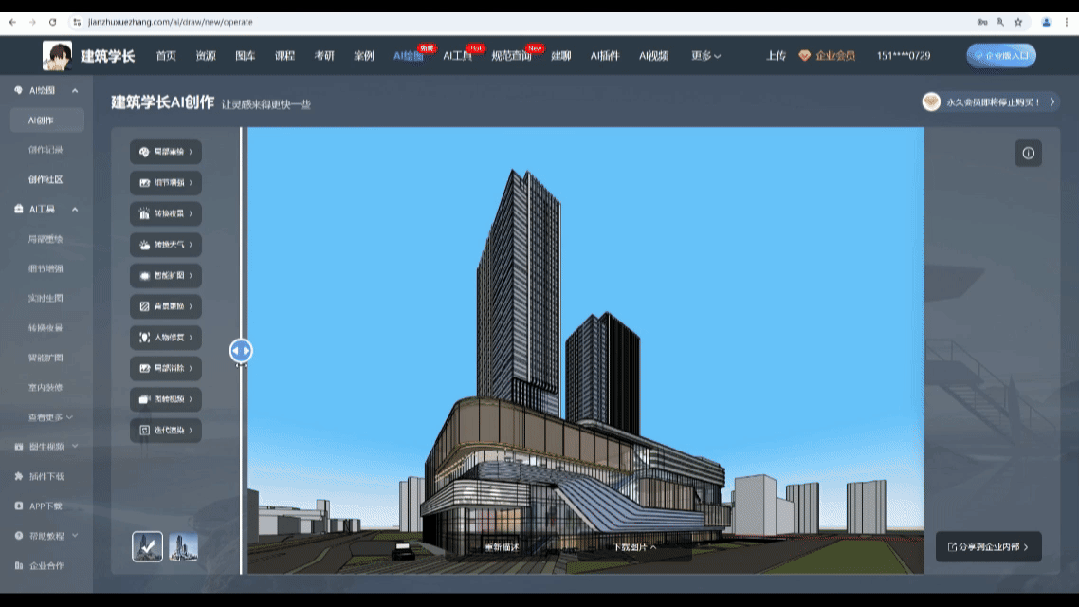Open the 更多 dropdown in top navigation
1079x607 pixels.
pos(706,56)
